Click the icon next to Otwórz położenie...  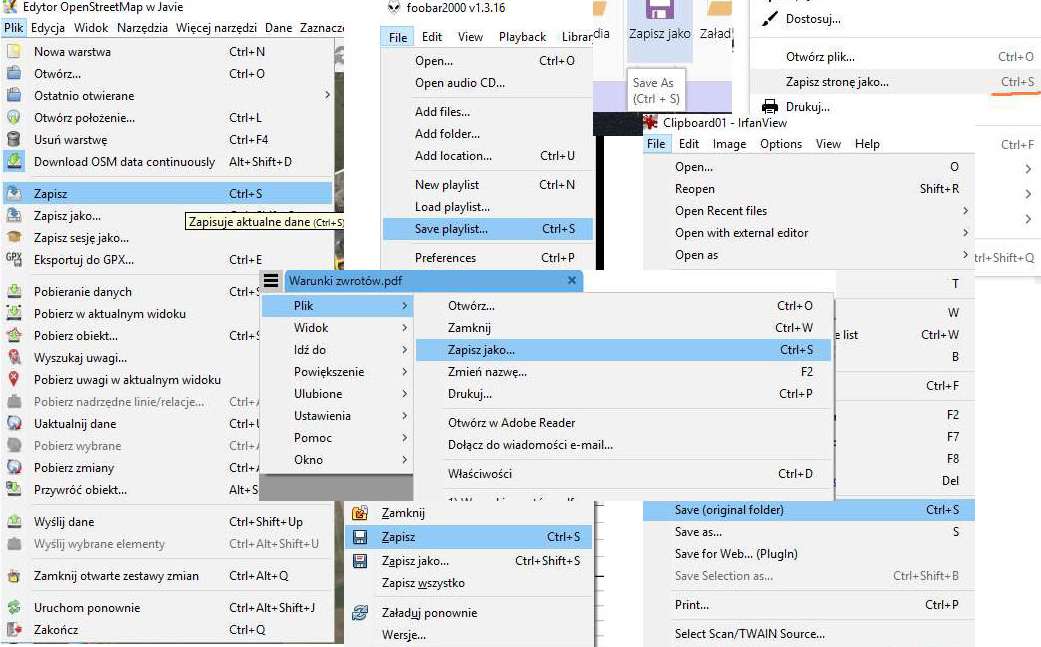14,117
